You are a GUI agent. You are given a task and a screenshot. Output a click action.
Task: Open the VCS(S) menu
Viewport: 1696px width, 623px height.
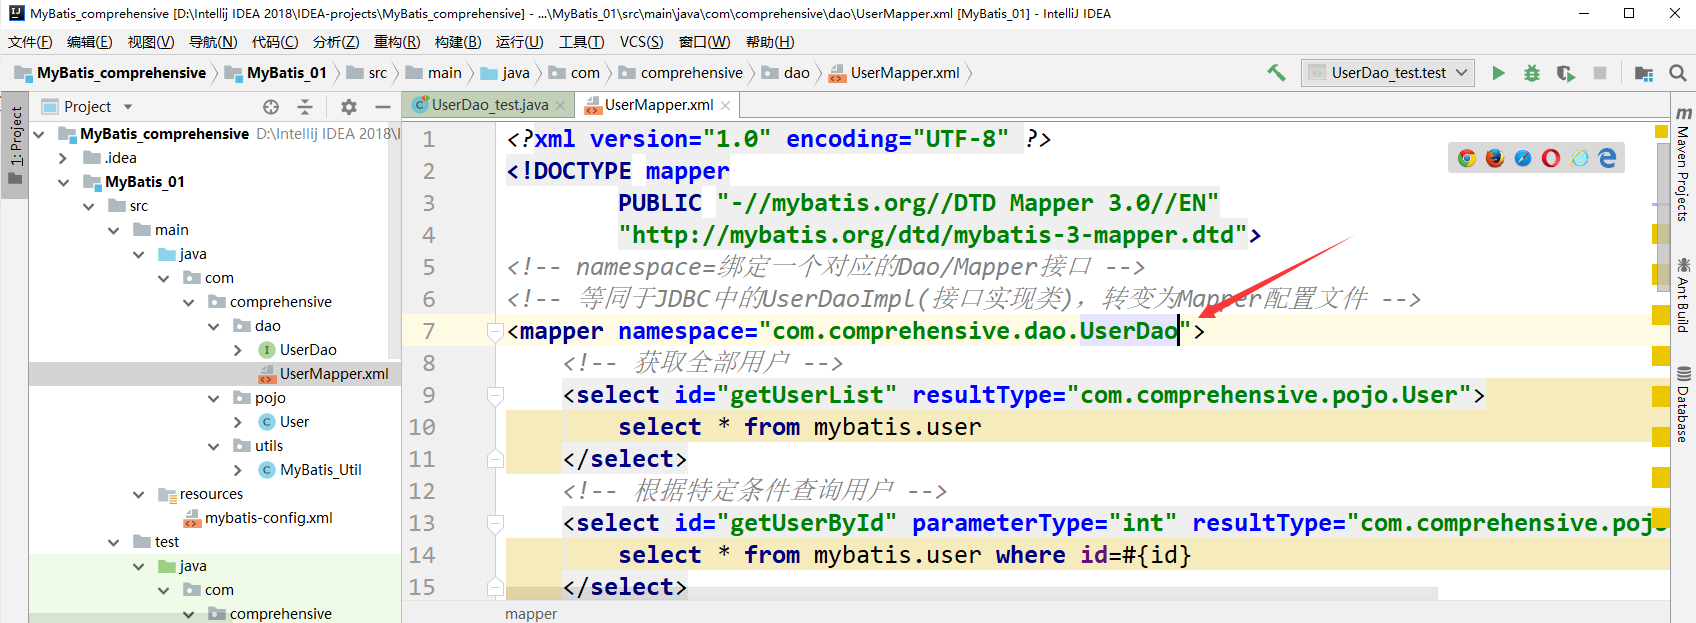tap(641, 42)
